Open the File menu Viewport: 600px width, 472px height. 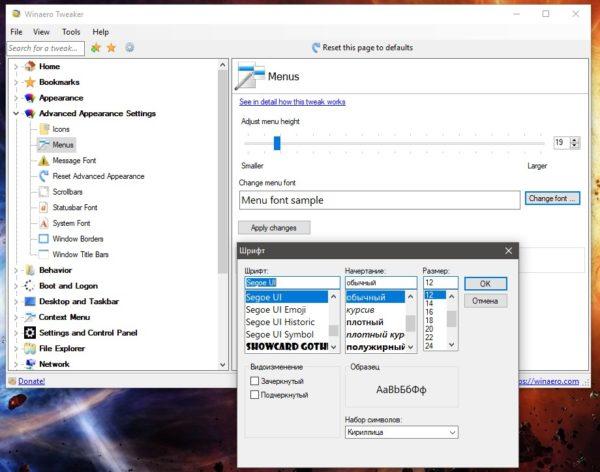coord(16,32)
